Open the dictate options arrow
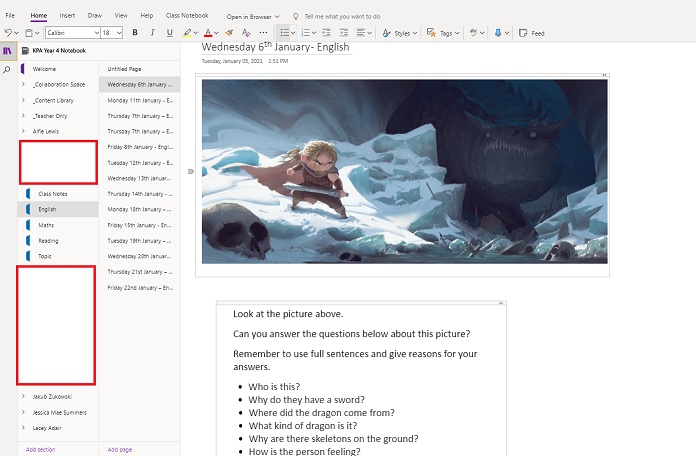 pos(506,33)
